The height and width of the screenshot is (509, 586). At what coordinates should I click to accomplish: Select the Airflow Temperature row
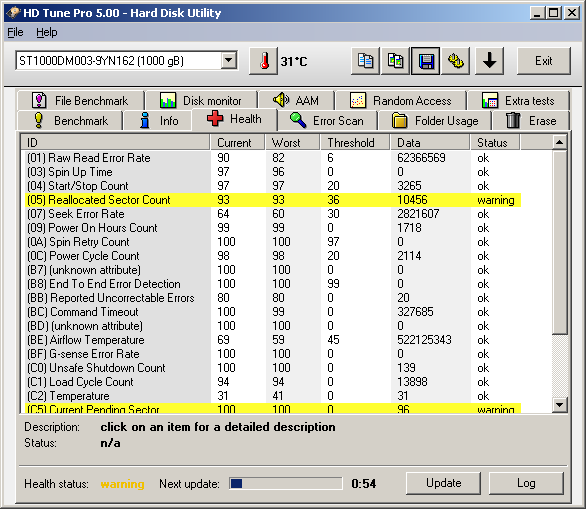pos(273,340)
